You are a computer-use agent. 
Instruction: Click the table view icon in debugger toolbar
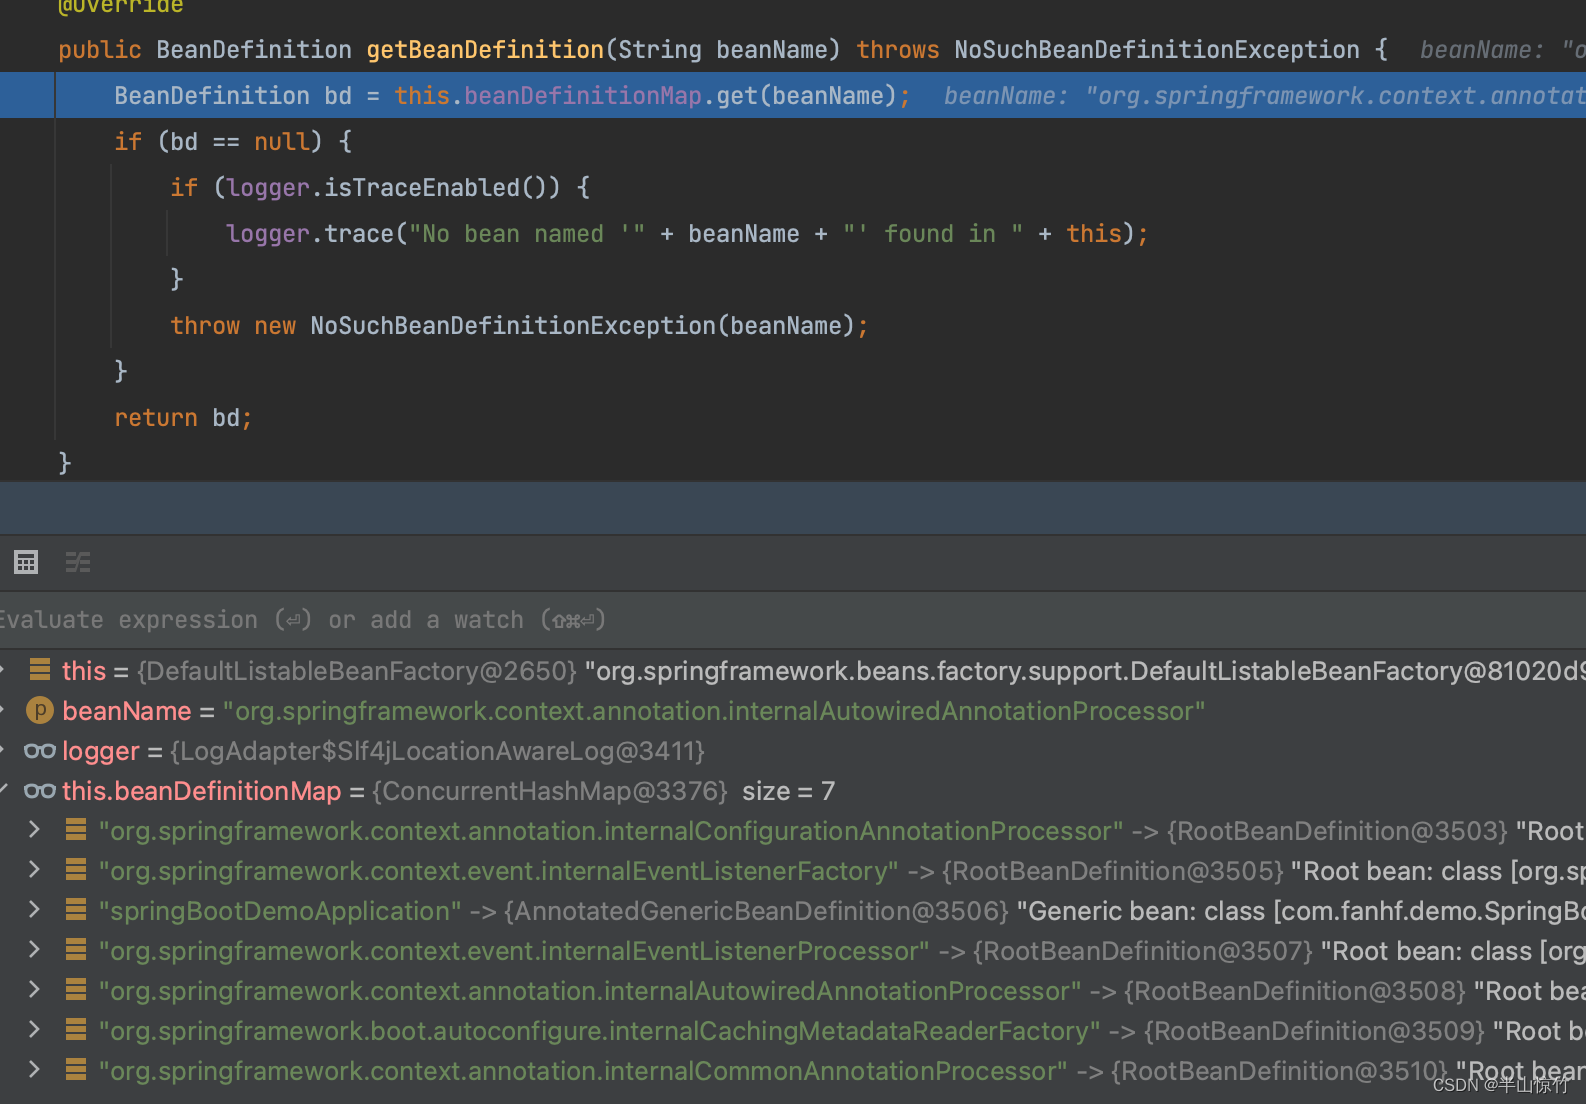(26, 562)
